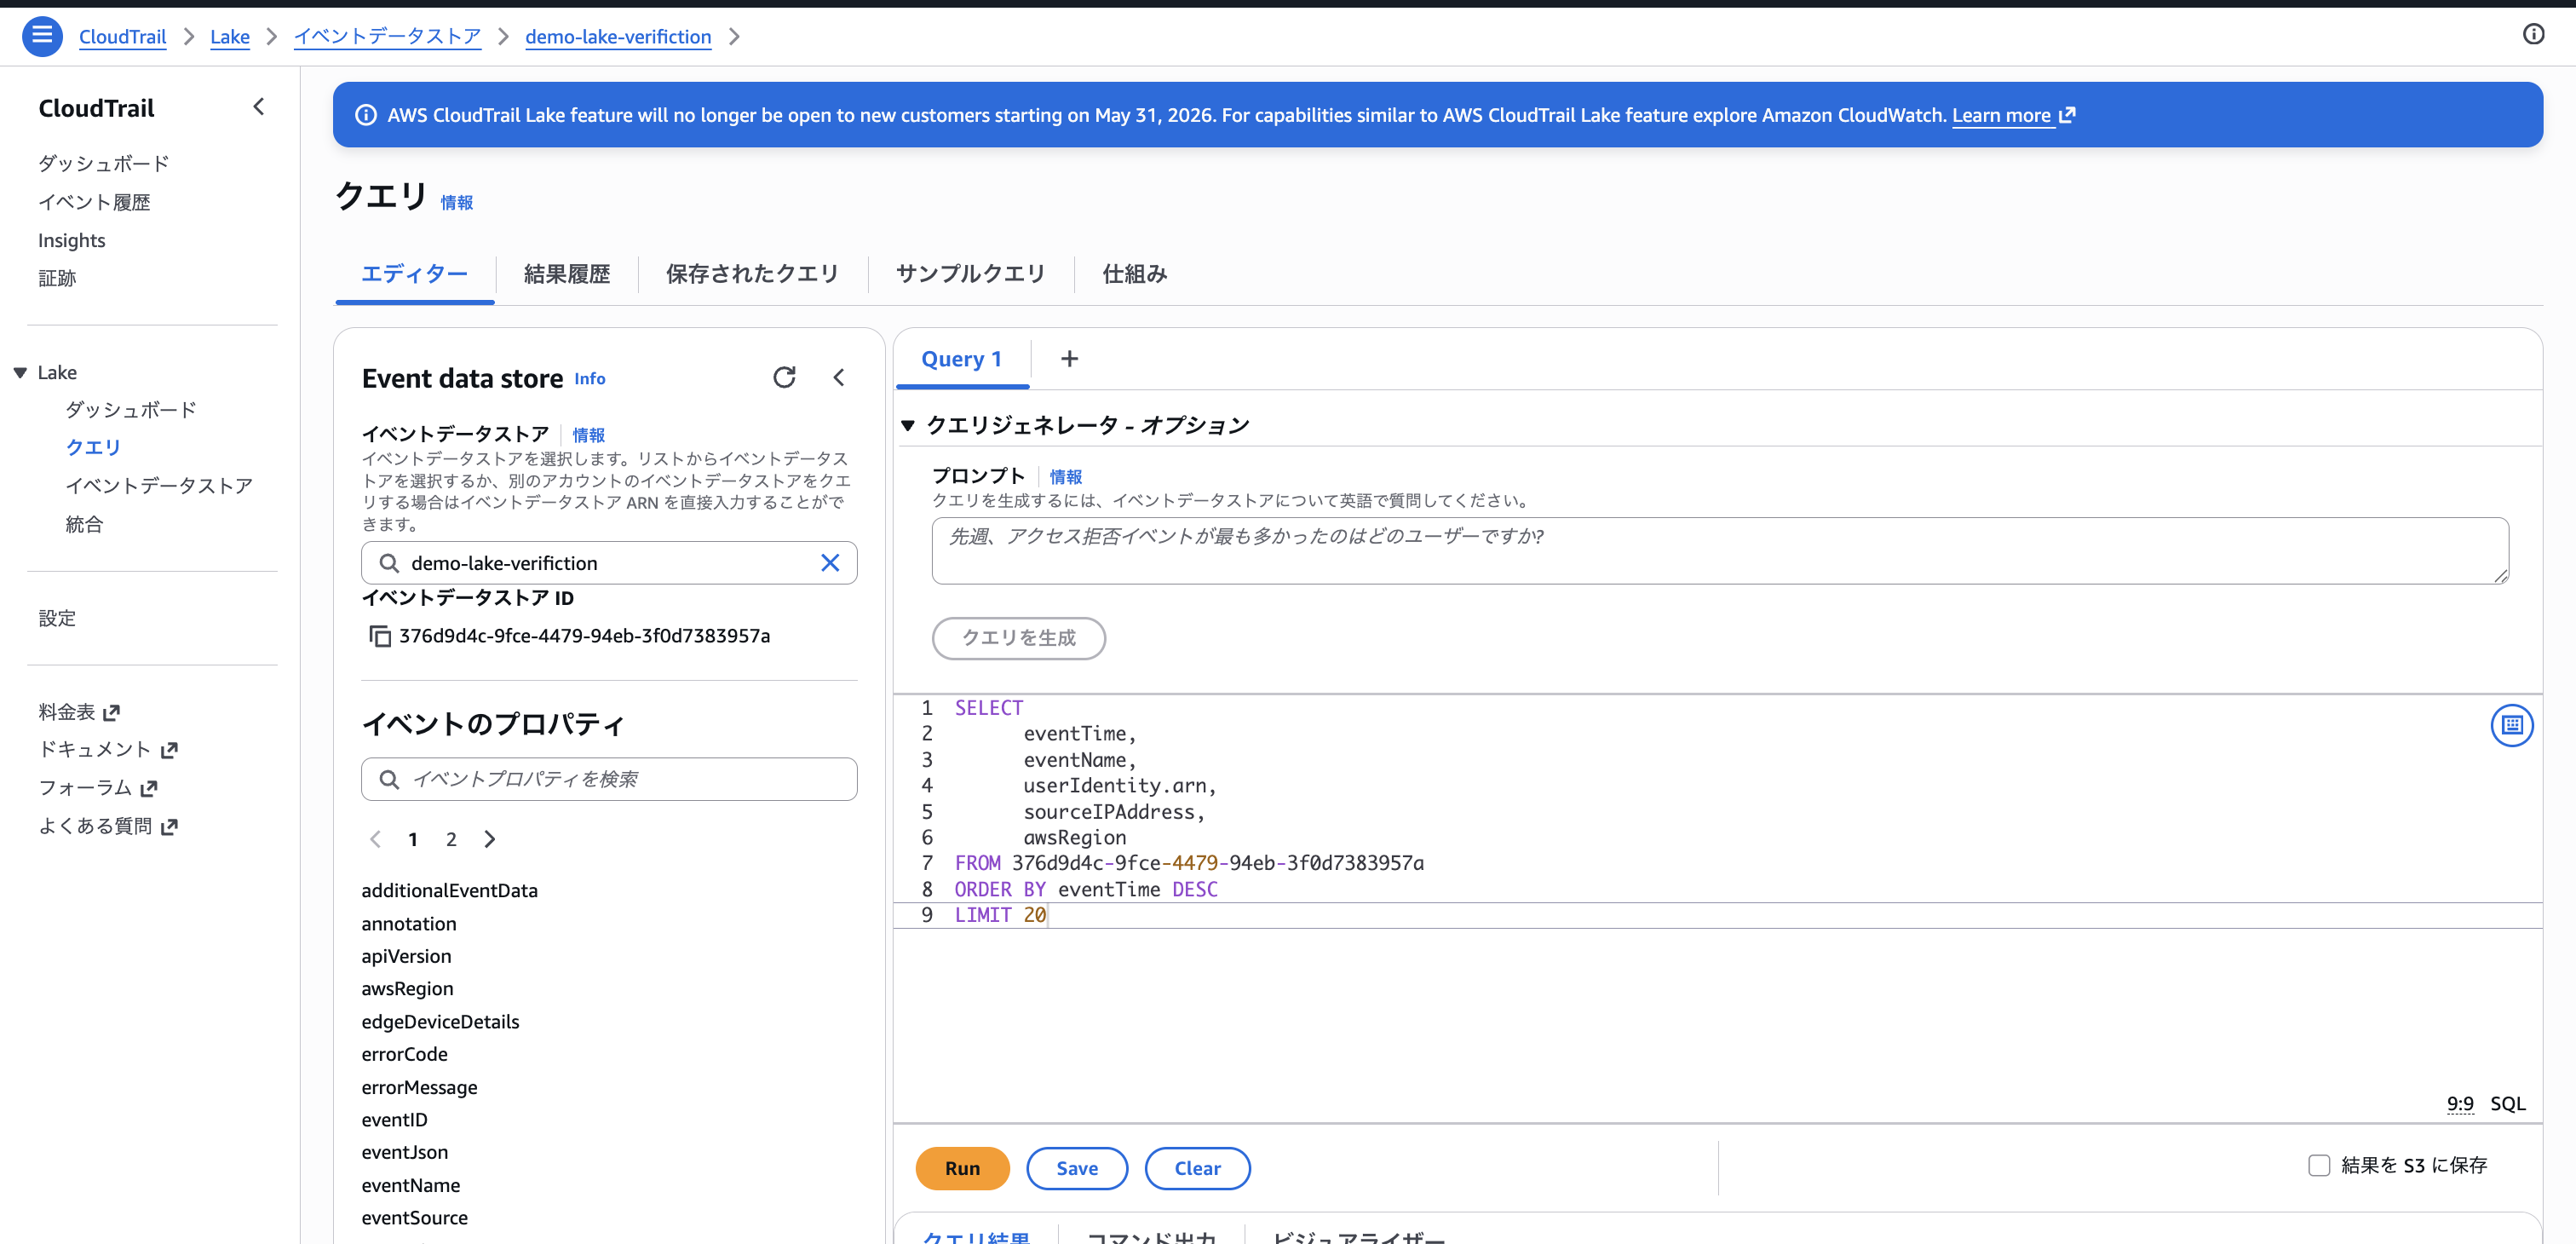Refresh the Event data store panel
2576x1244 pixels.
pyautogui.click(x=784, y=377)
